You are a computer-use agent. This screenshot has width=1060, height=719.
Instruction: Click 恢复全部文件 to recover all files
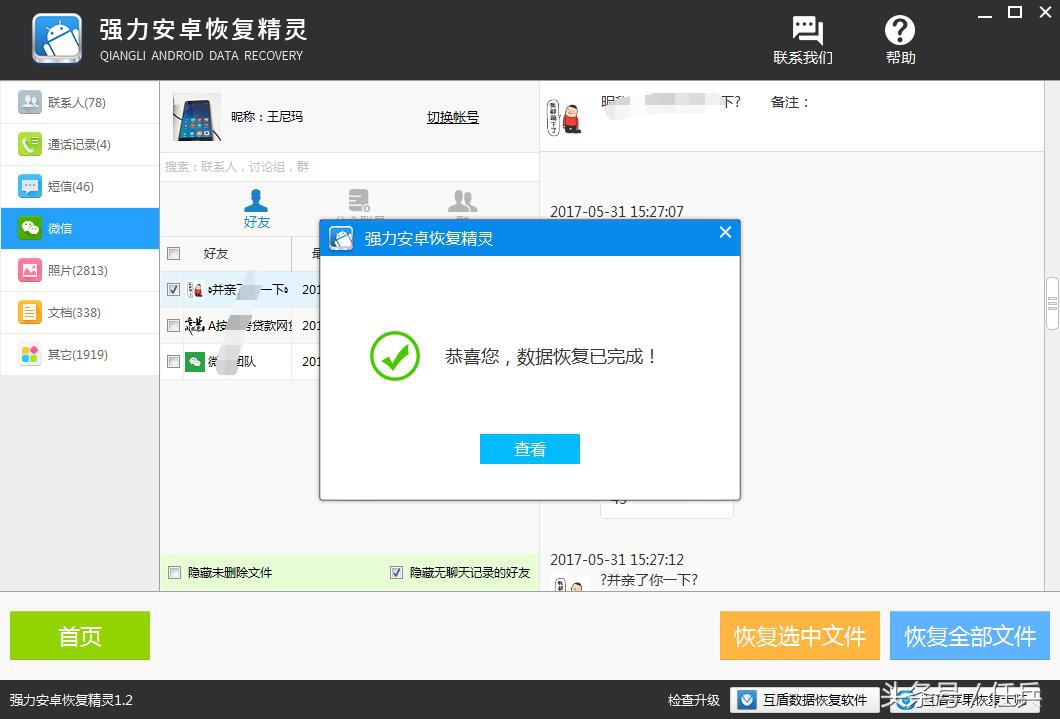coord(968,635)
